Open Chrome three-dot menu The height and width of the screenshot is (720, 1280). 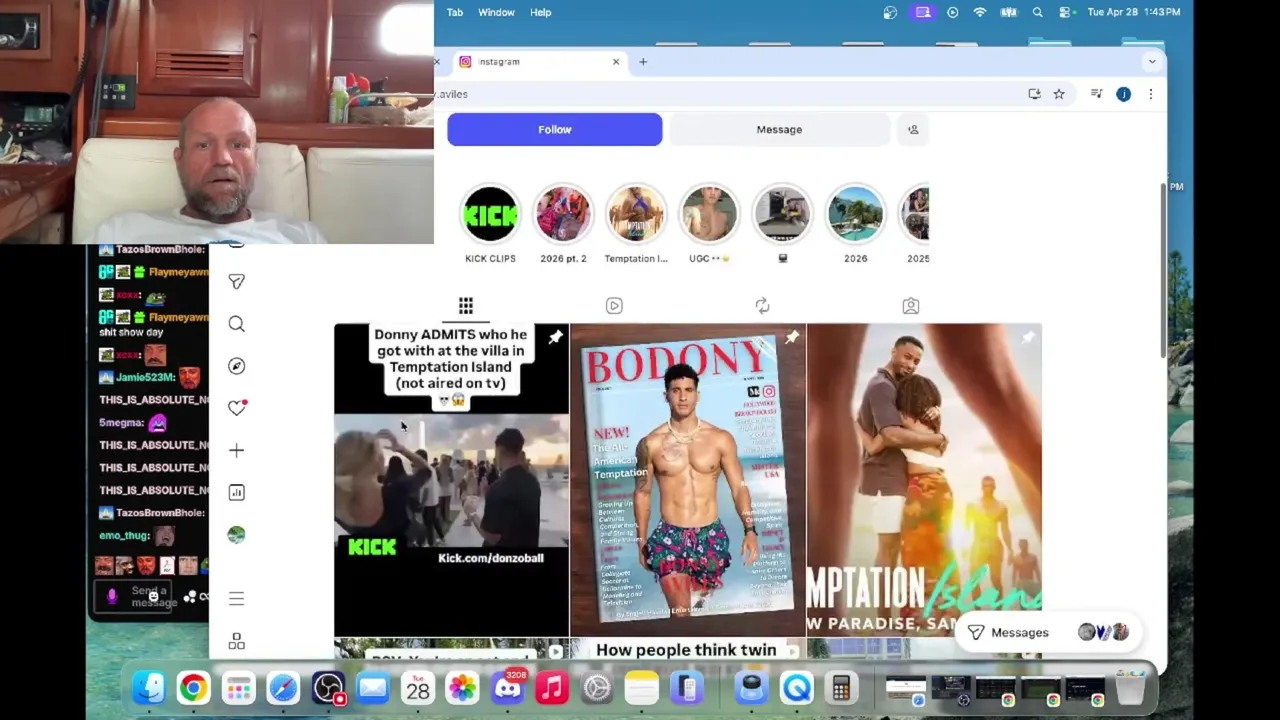pos(1150,94)
